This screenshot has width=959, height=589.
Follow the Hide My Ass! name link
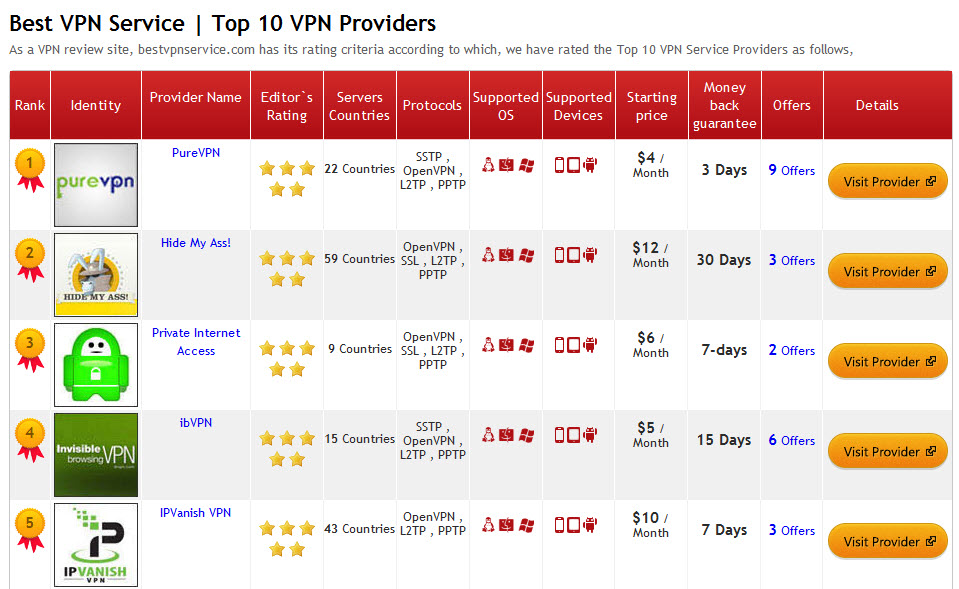(x=196, y=243)
